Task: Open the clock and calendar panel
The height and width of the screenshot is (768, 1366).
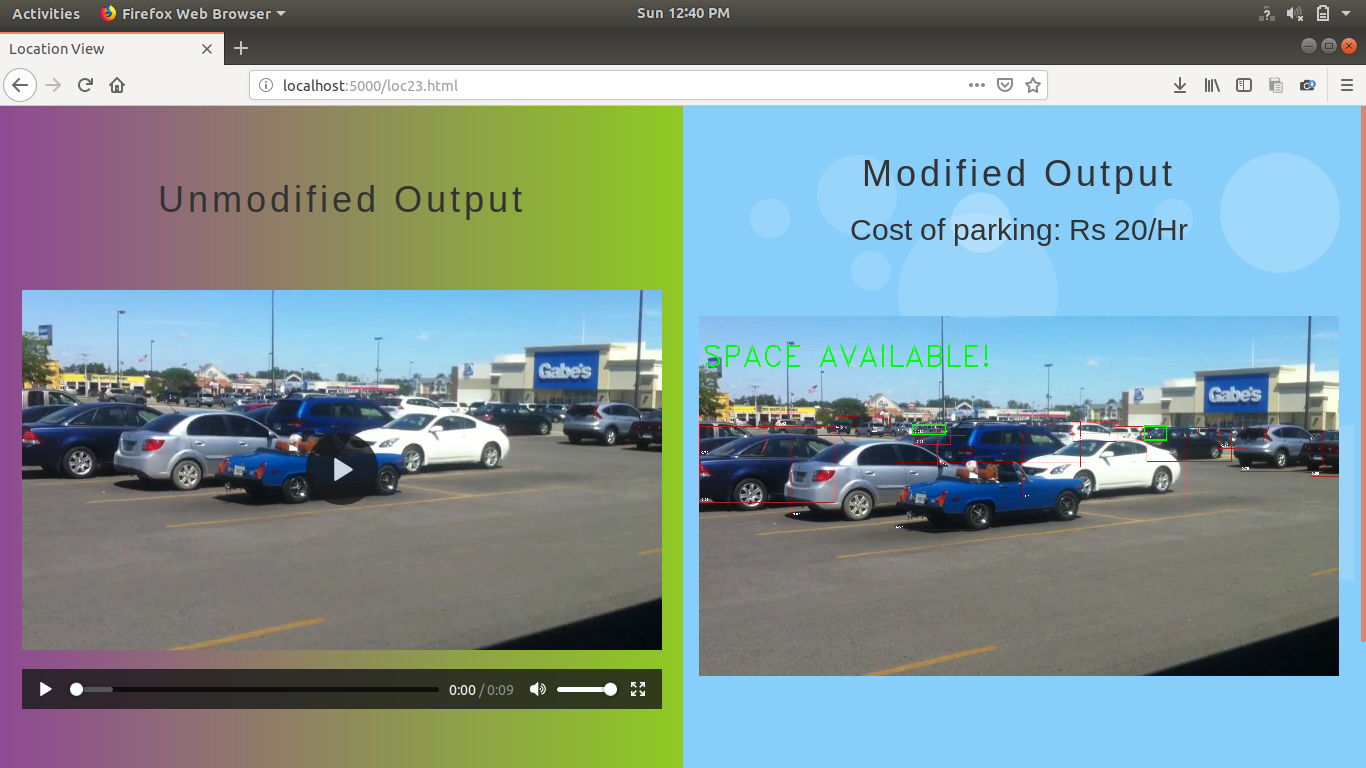Action: tap(683, 13)
